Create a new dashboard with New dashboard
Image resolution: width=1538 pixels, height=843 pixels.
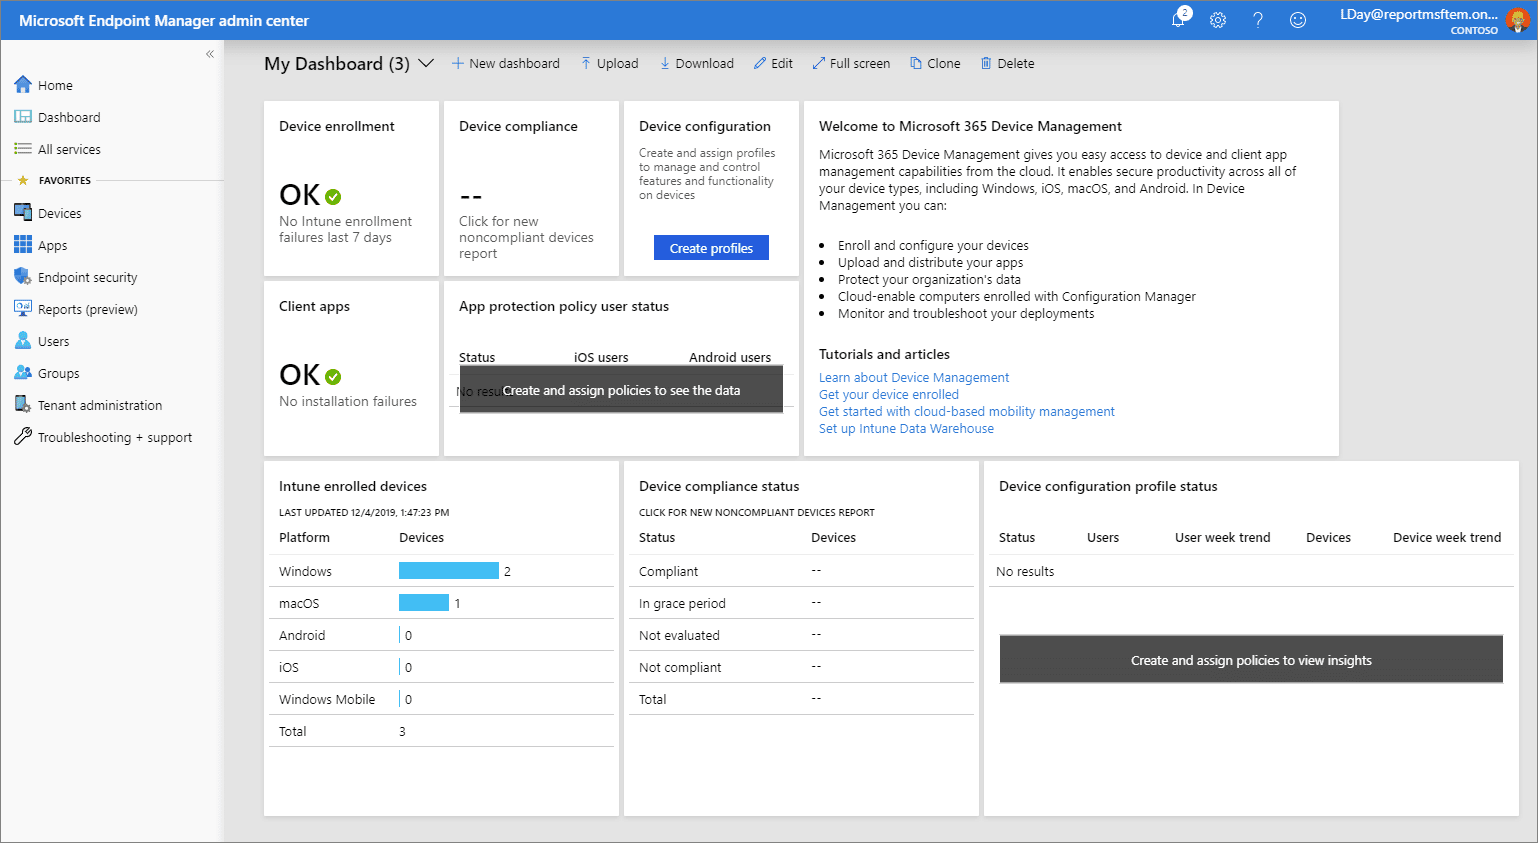point(506,63)
